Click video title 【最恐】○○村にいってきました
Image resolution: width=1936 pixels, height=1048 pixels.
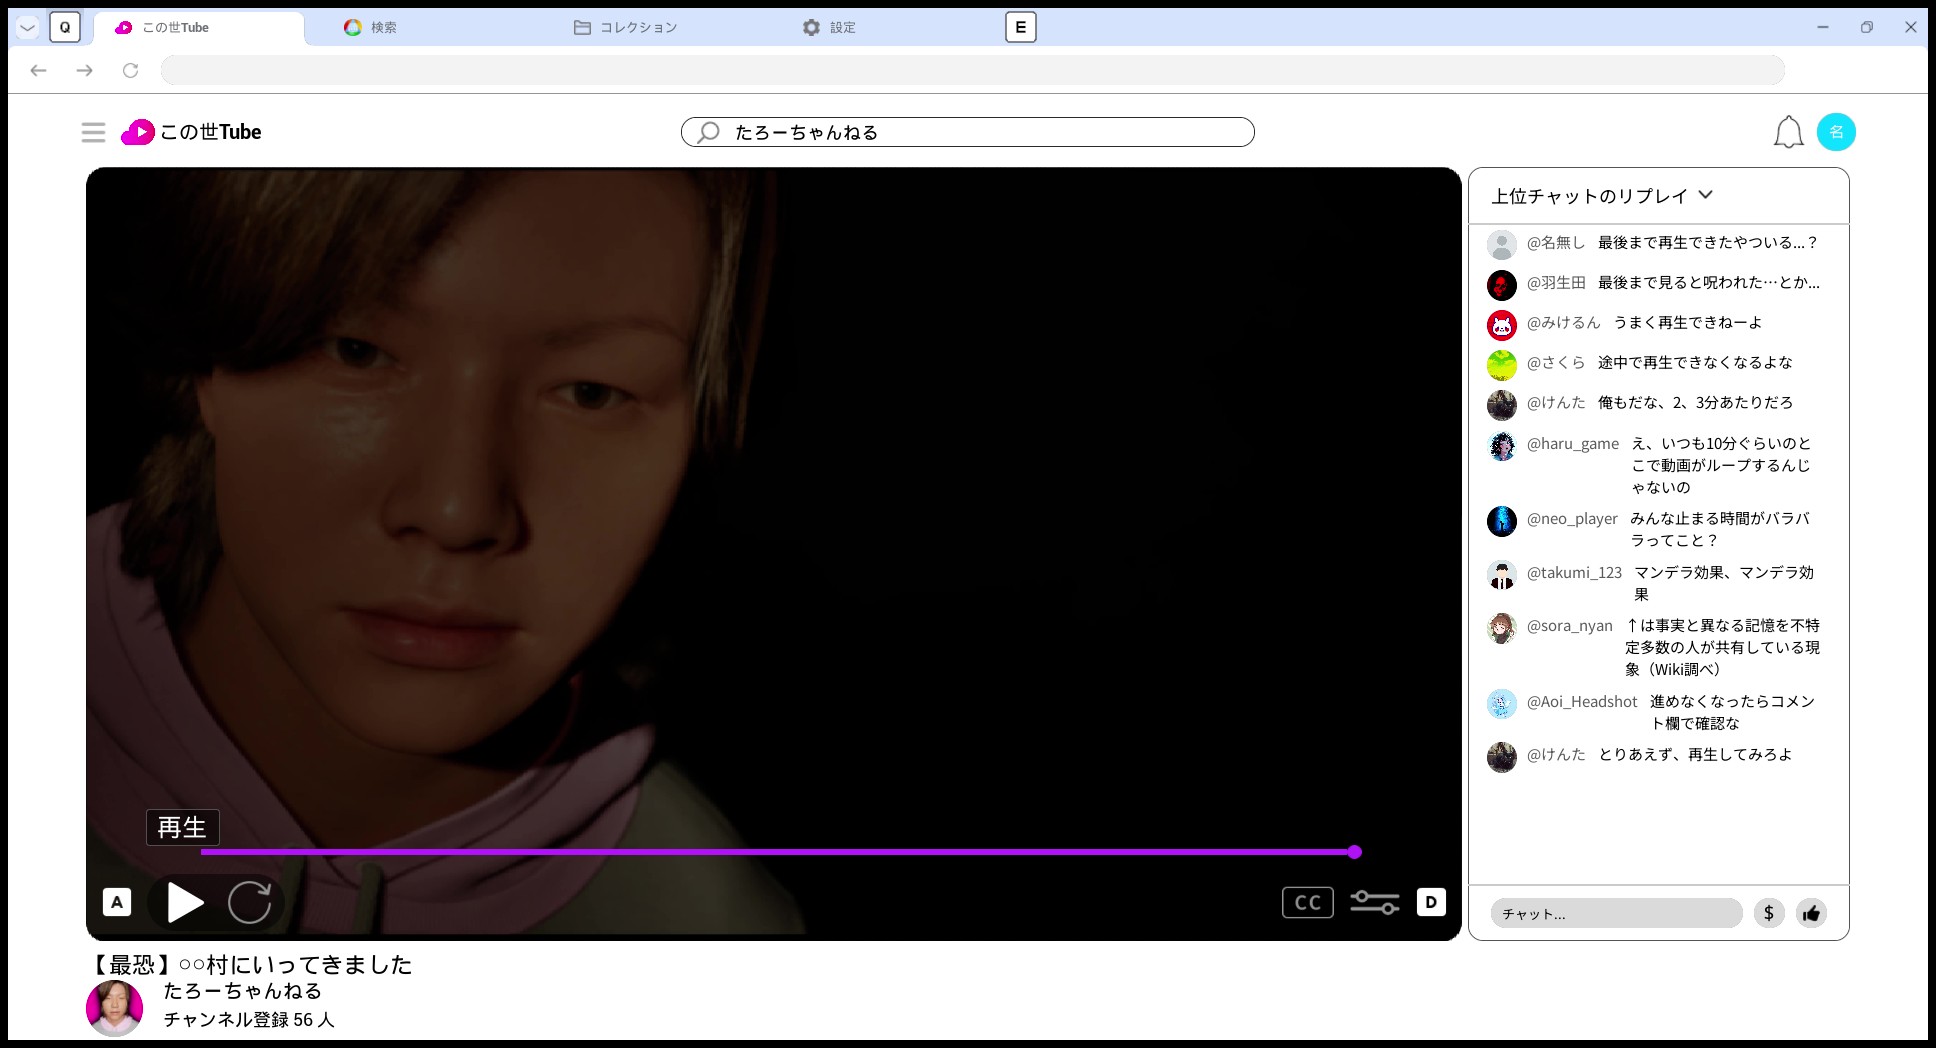[250, 964]
